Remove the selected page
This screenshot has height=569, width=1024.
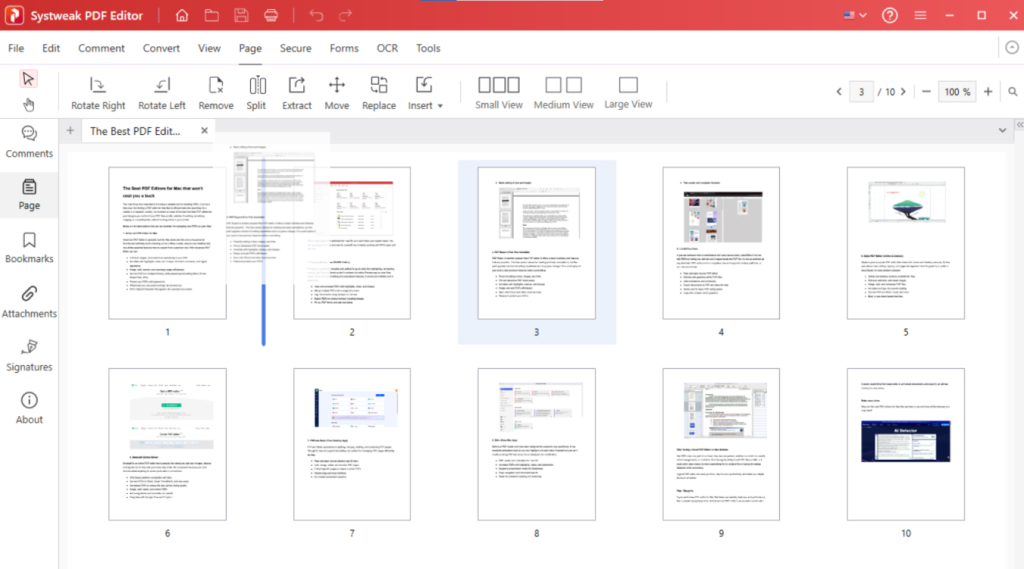(x=216, y=93)
